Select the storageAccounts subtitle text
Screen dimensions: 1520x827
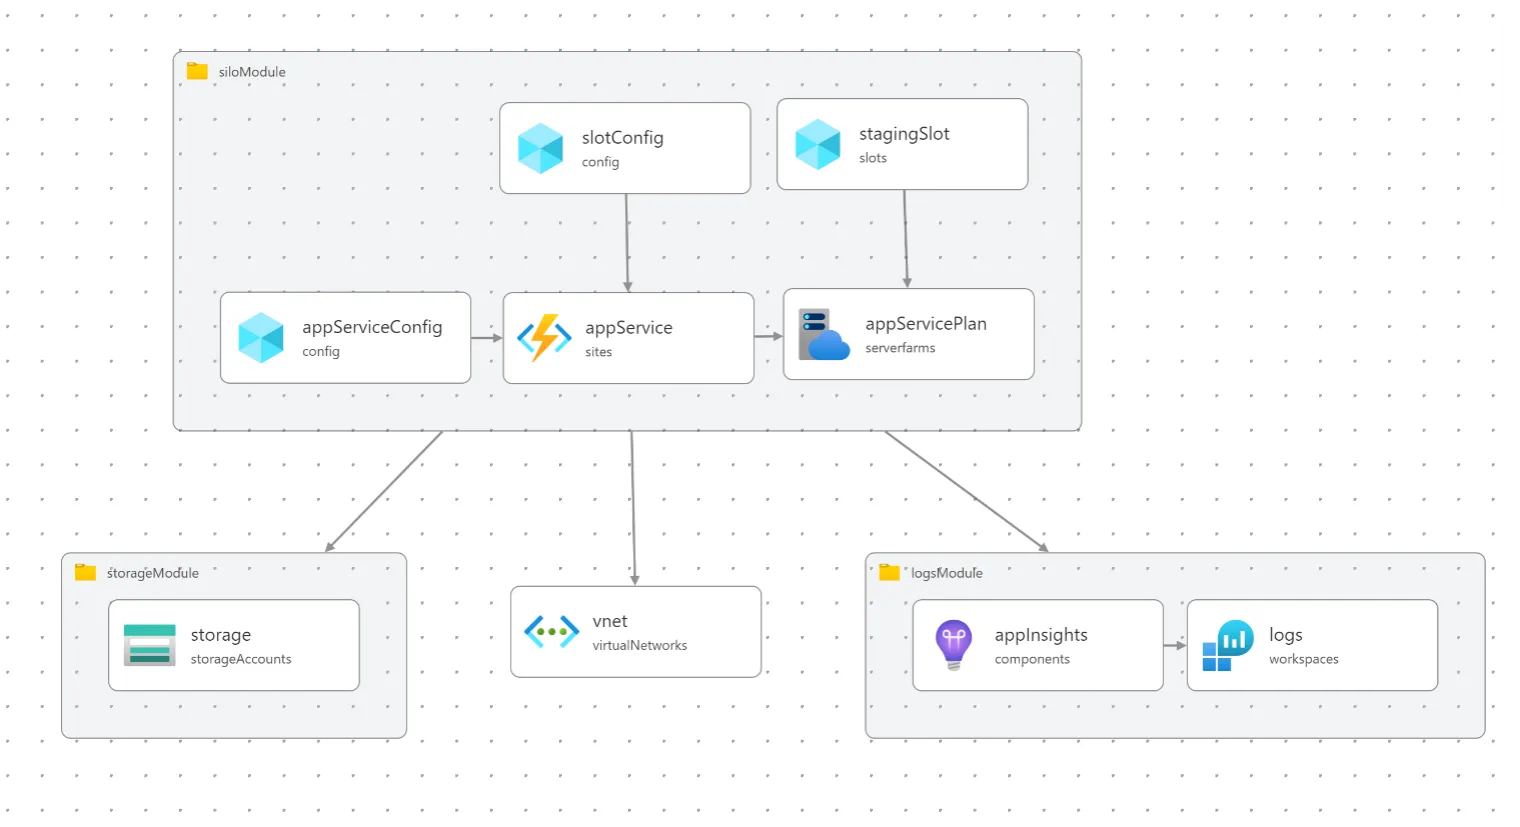(241, 660)
